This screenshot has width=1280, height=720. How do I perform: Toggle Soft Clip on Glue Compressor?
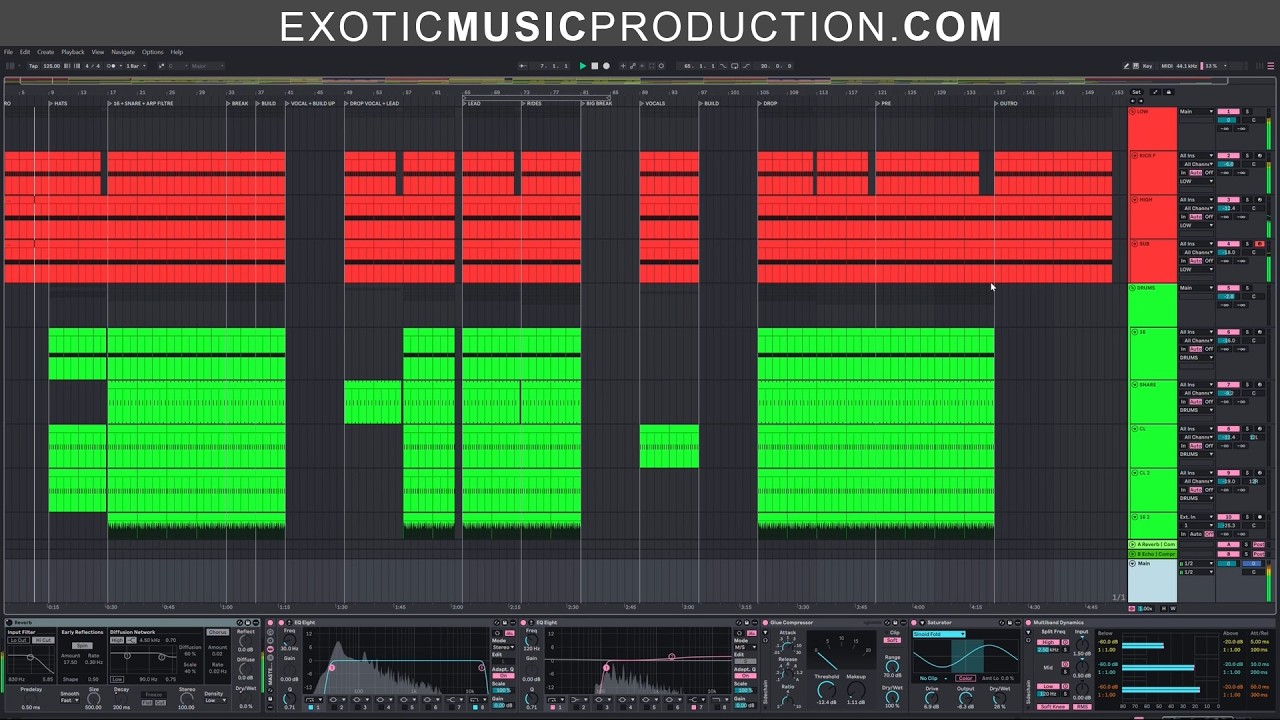[892, 640]
